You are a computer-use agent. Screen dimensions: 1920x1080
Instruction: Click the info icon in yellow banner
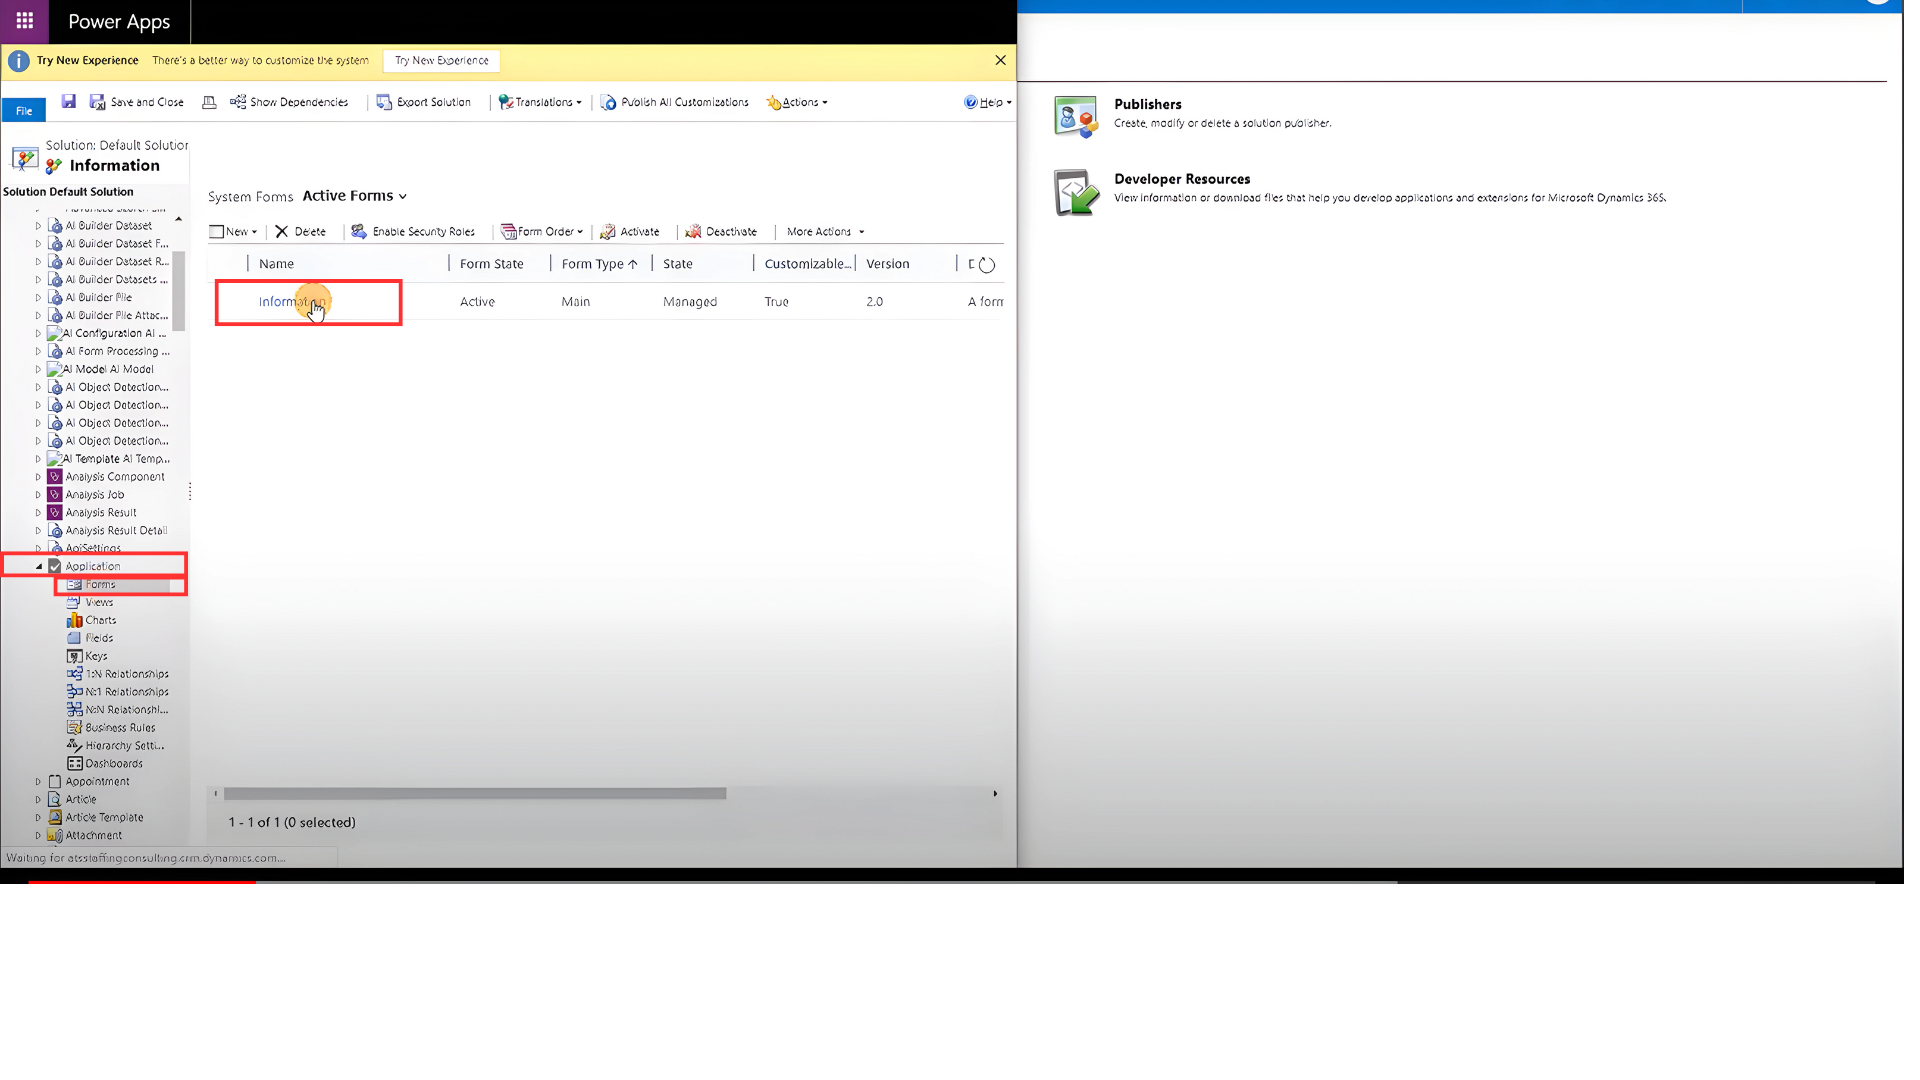[19, 61]
